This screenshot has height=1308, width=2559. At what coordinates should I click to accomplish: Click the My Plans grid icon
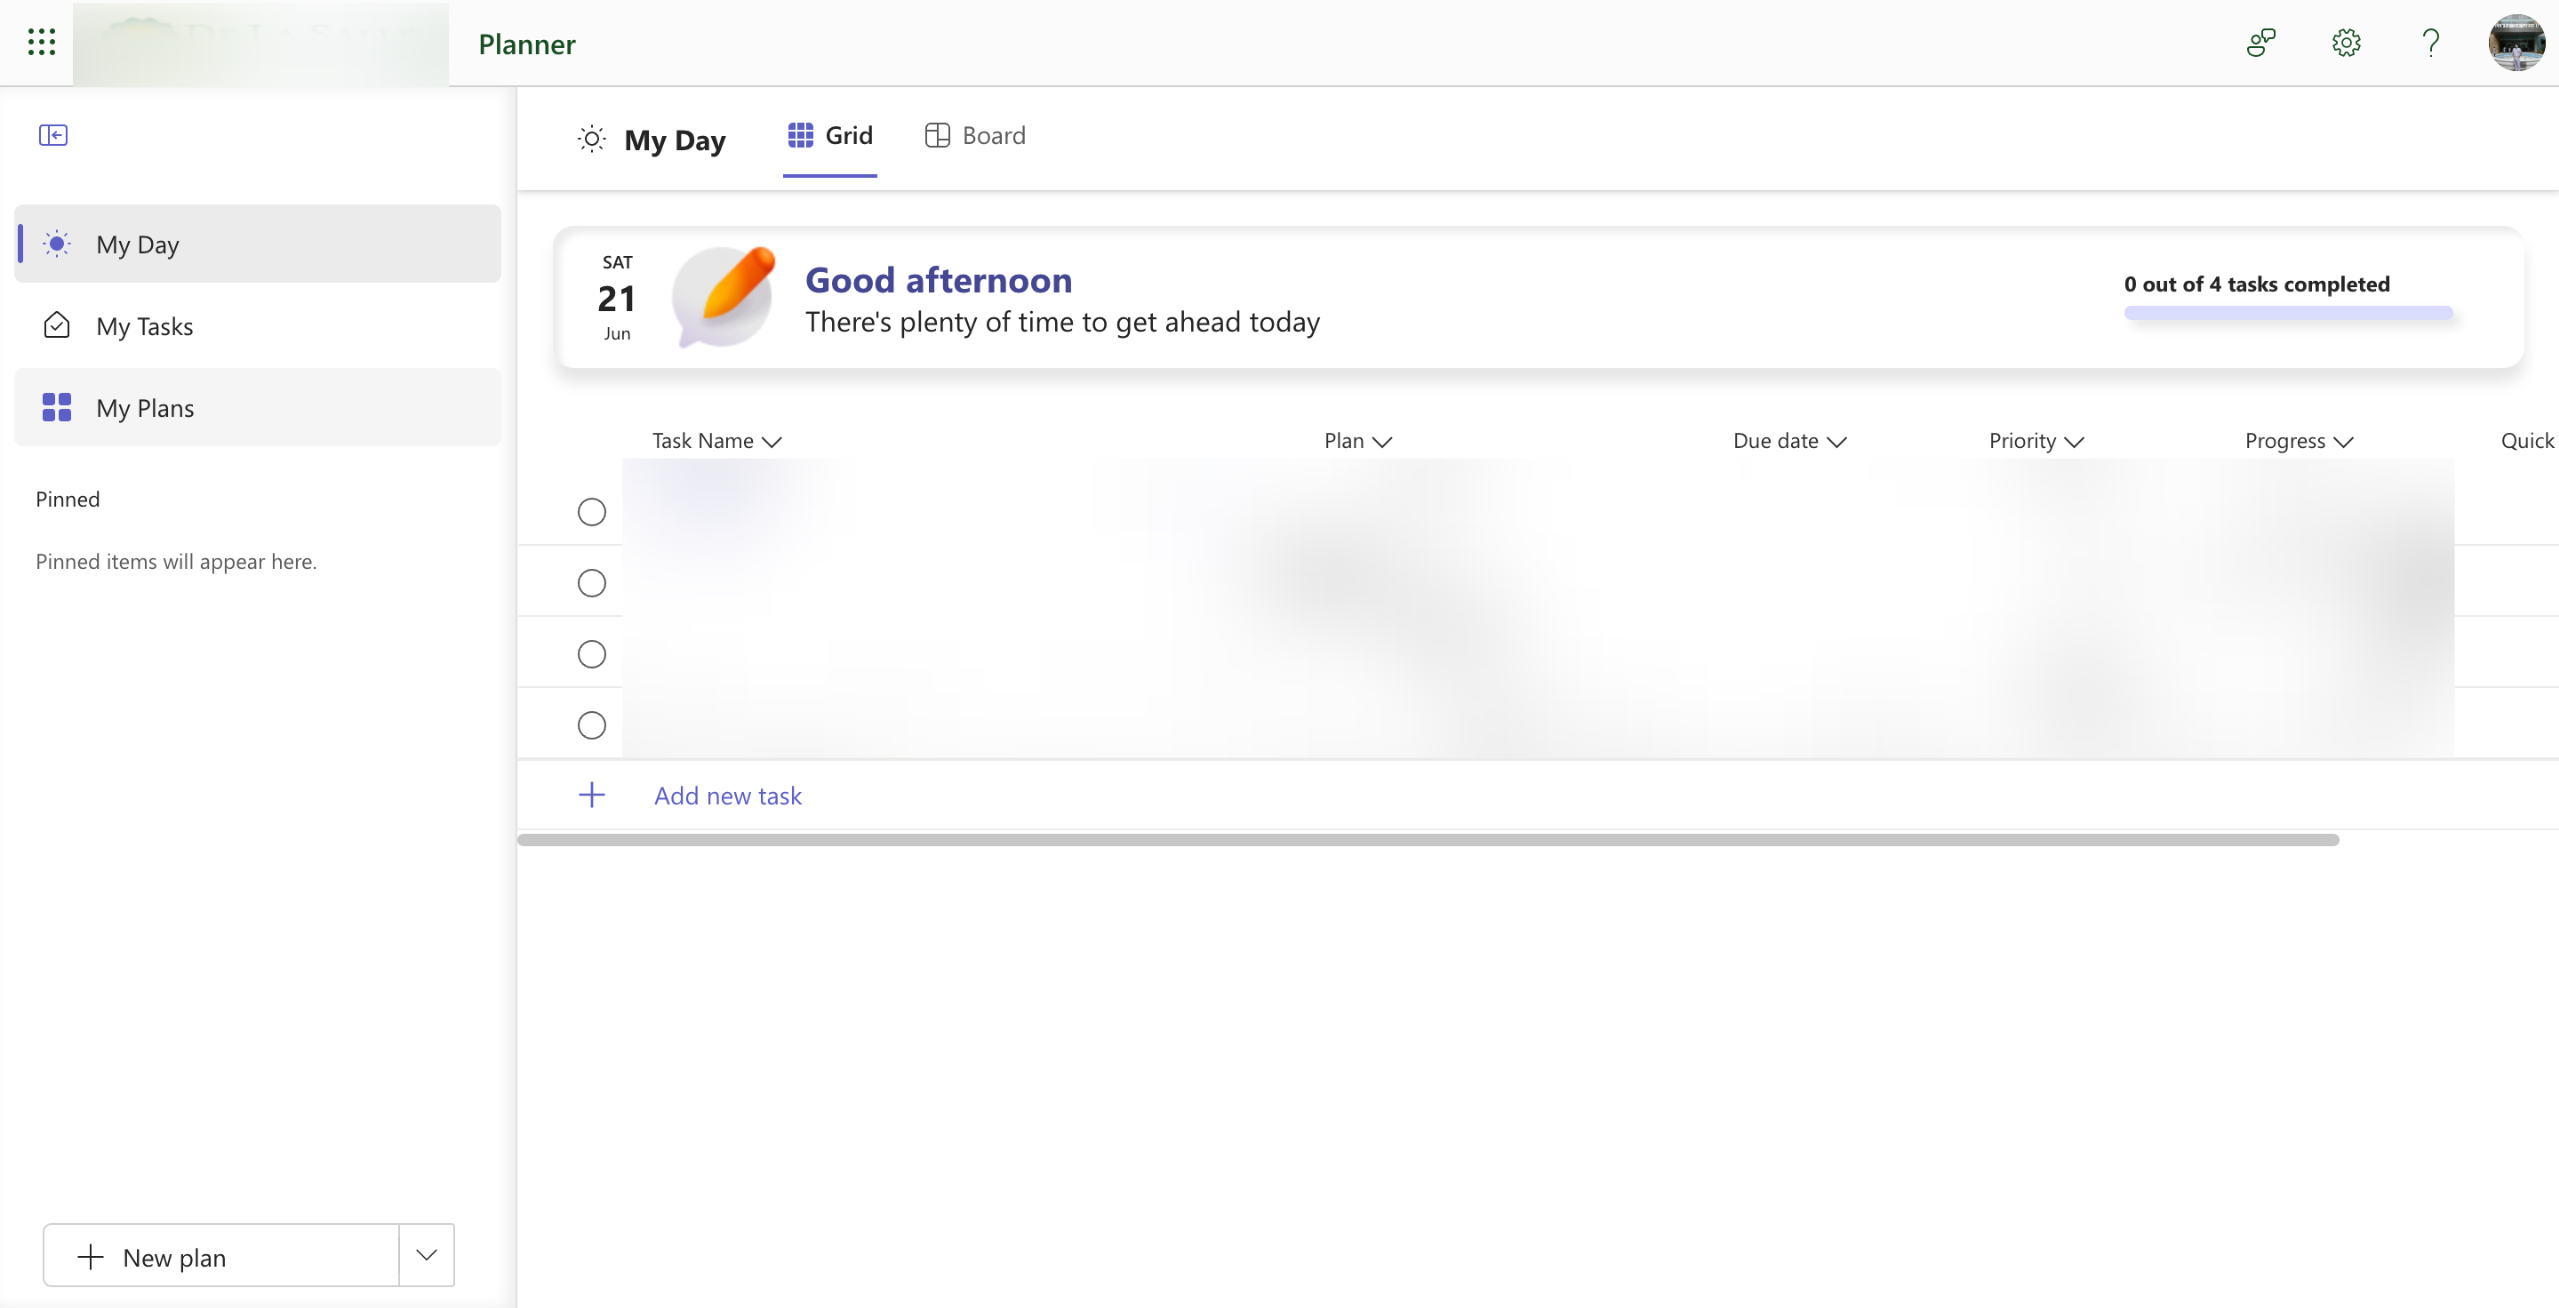pyautogui.click(x=57, y=407)
